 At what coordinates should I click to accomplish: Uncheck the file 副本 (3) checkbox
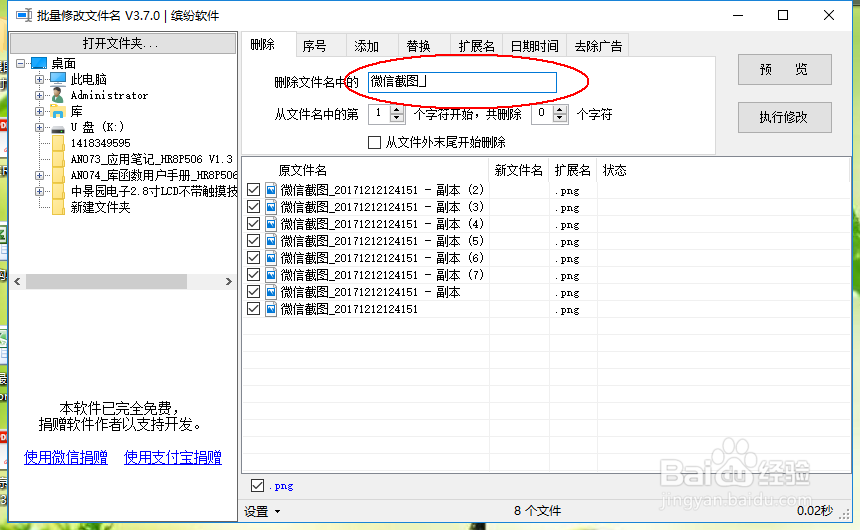click(x=253, y=207)
